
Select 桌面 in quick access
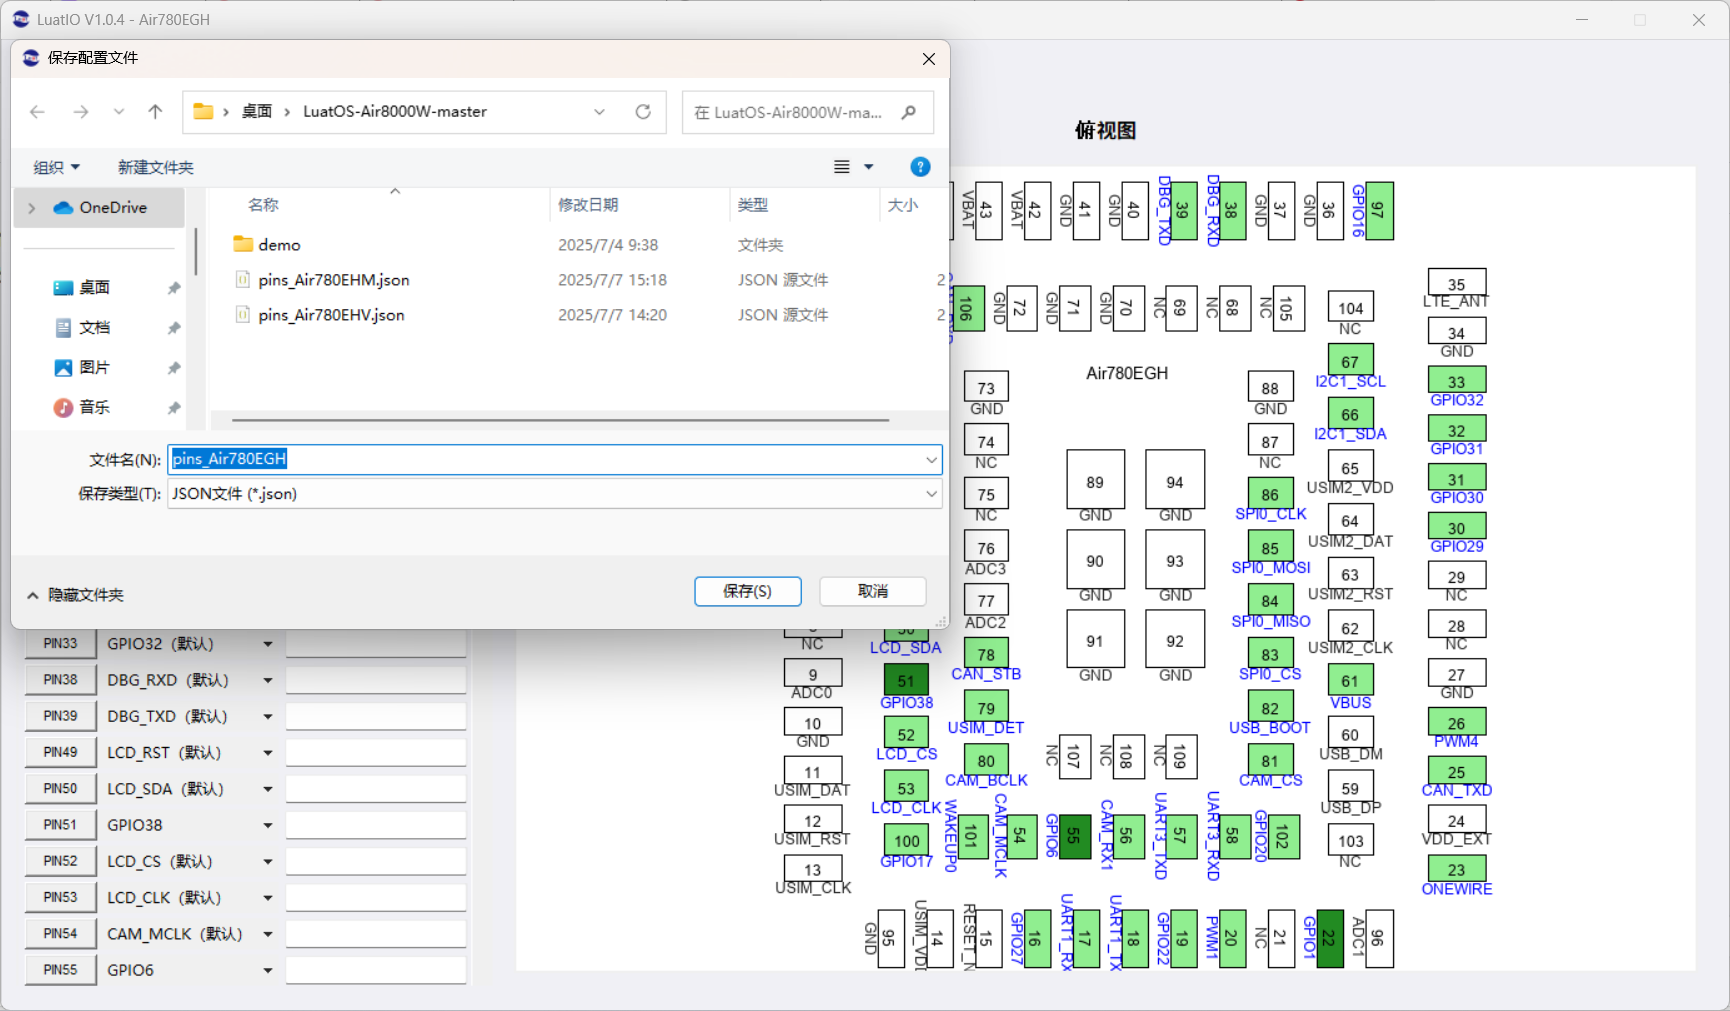click(x=94, y=288)
